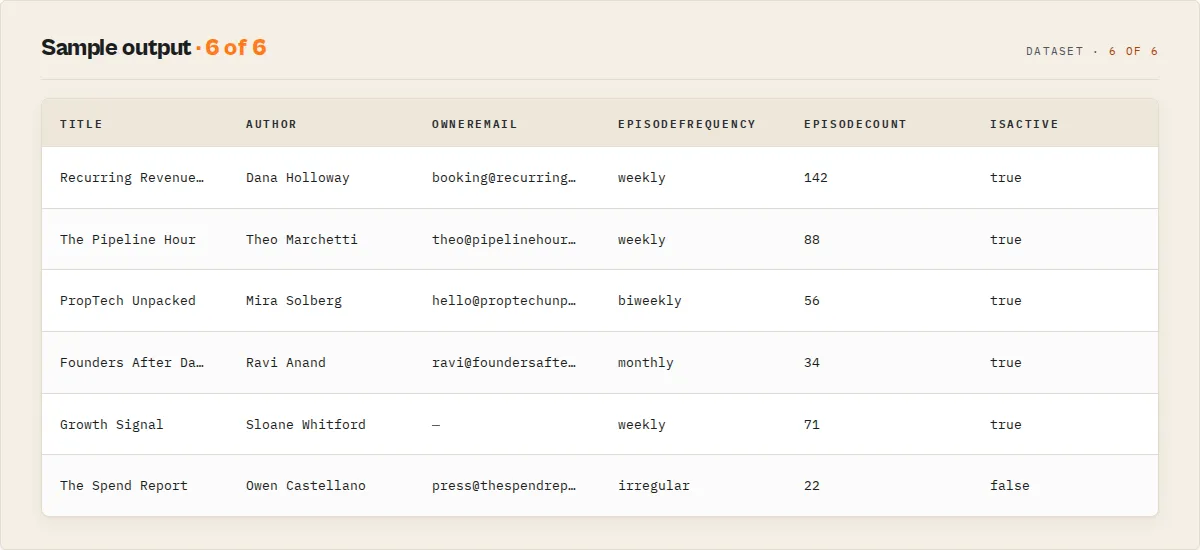Click the true value in Ravi Anand row
1200x550 pixels.
[1006, 363]
